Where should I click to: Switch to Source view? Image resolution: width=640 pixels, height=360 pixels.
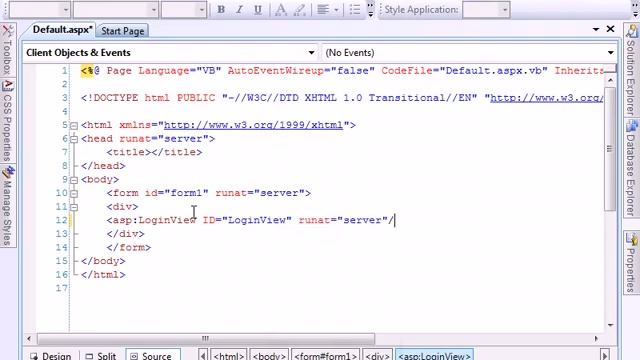click(x=153, y=355)
